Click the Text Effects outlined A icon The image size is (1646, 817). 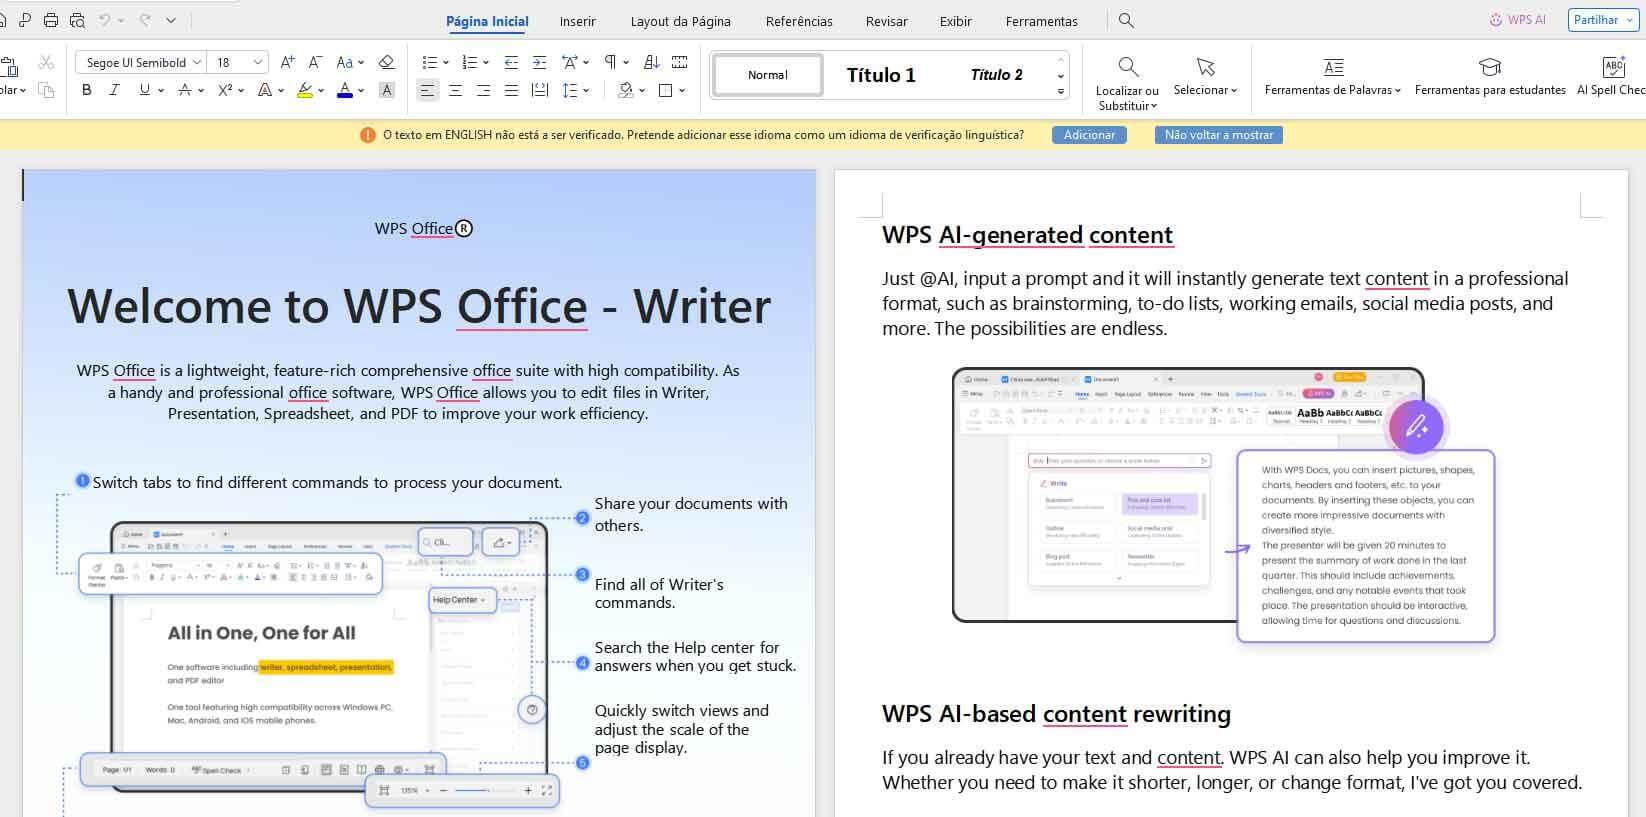click(264, 90)
